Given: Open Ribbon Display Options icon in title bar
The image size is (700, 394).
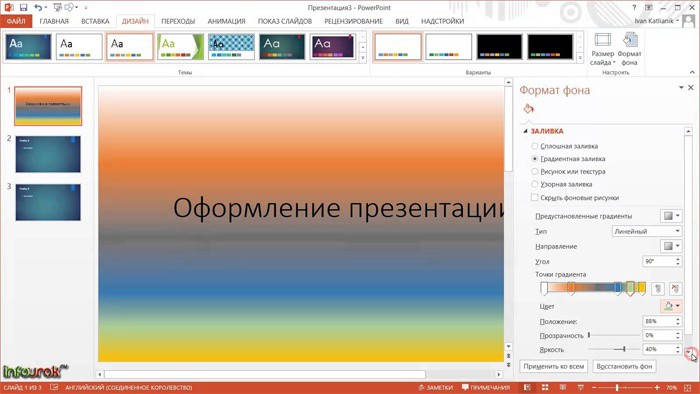Looking at the screenshot, I should [x=649, y=8].
